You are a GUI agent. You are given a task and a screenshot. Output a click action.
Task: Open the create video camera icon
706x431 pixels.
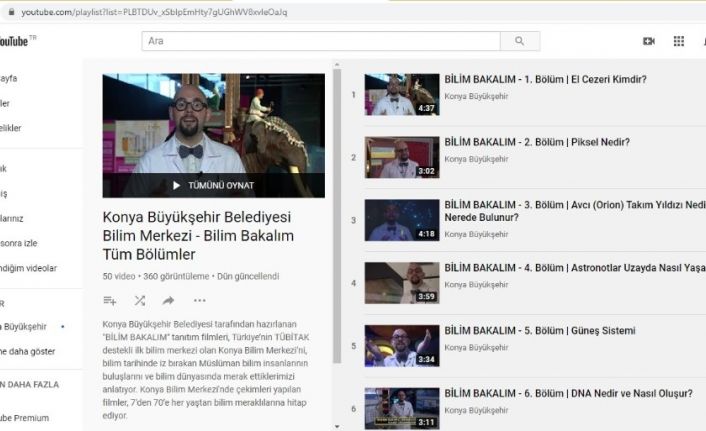pos(648,41)
